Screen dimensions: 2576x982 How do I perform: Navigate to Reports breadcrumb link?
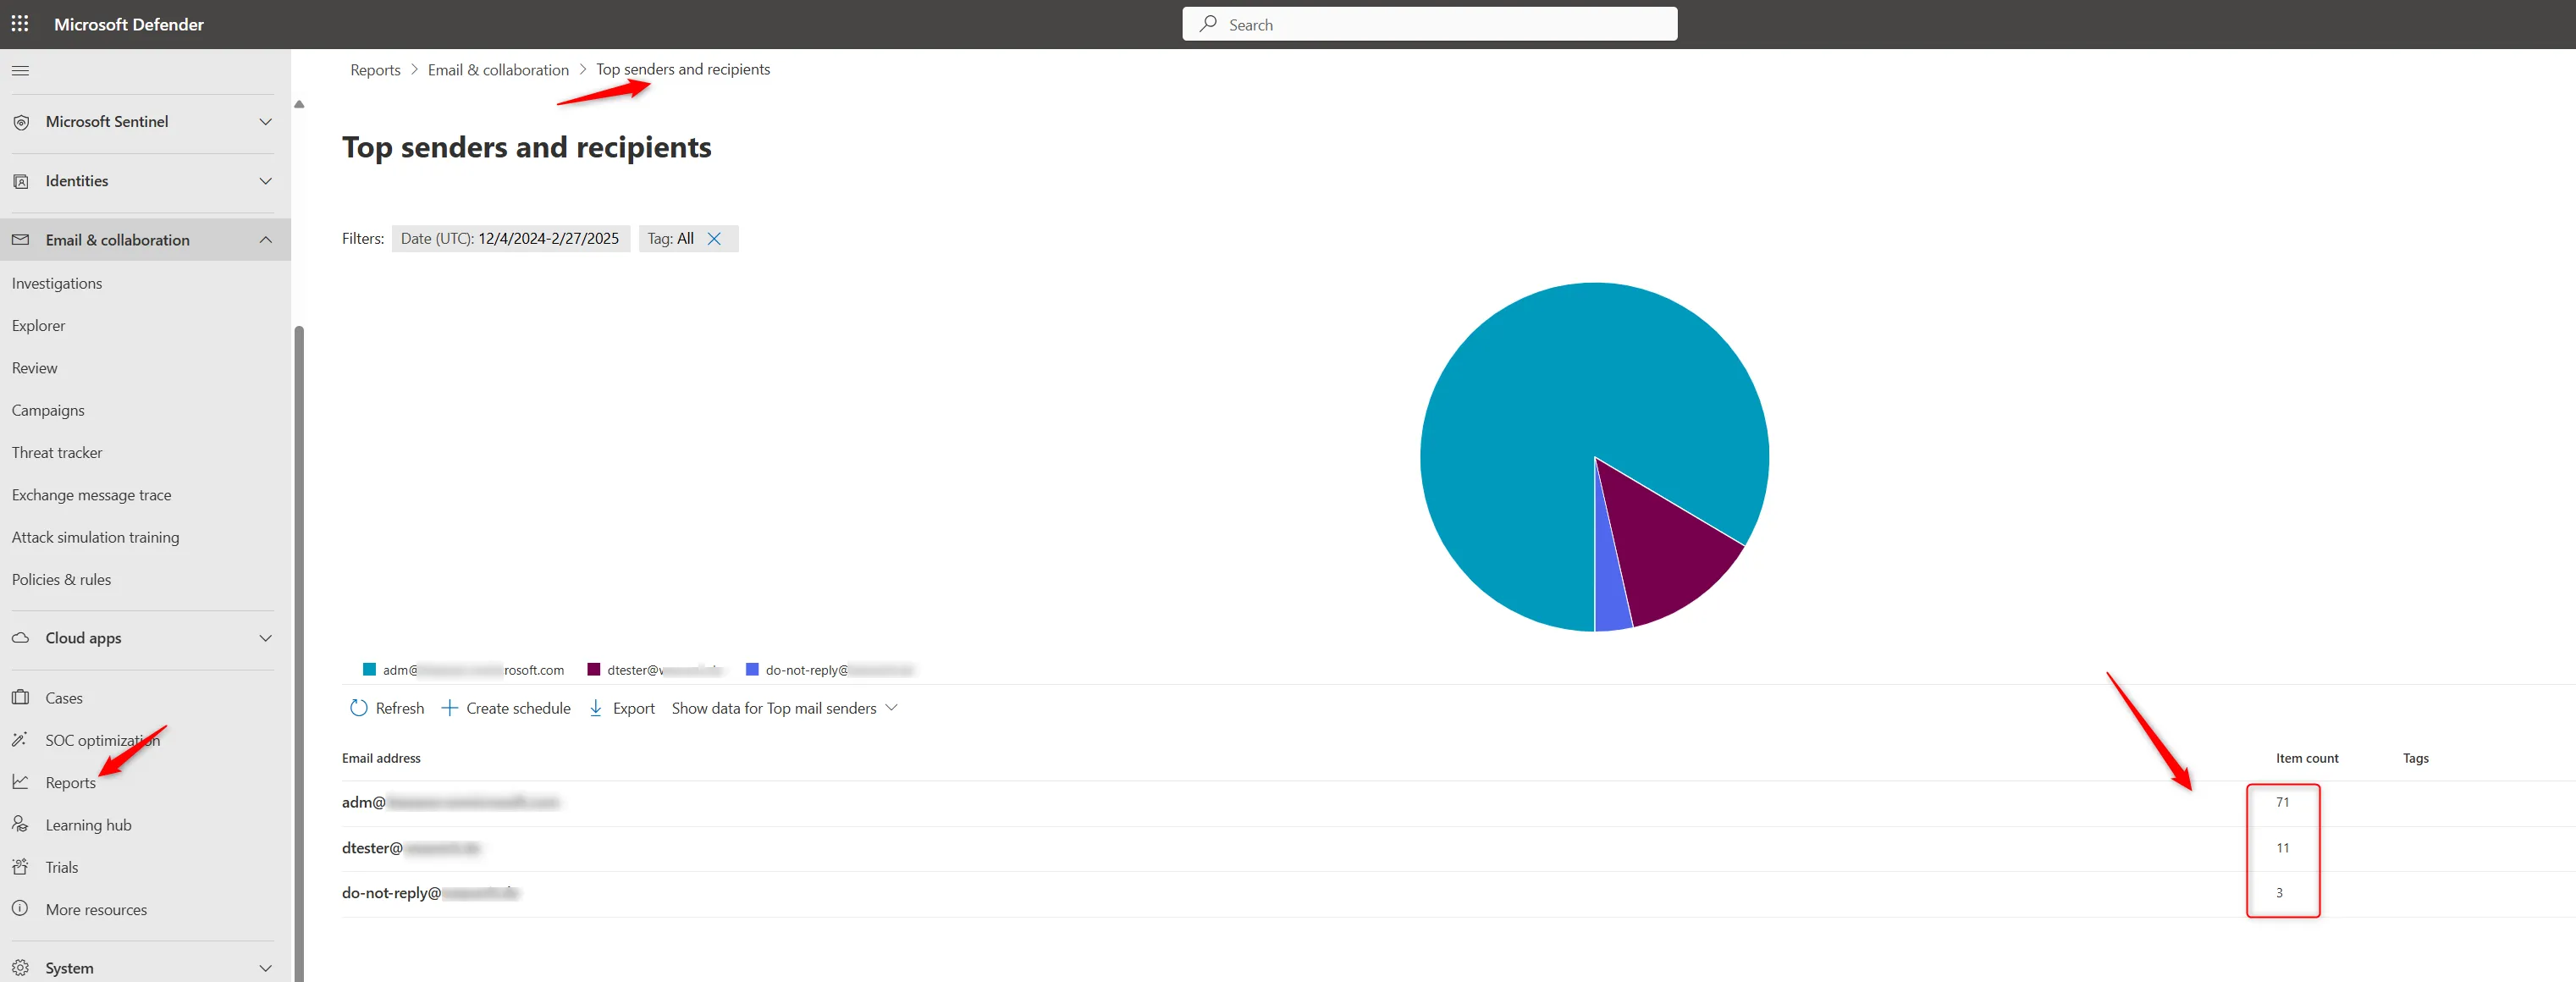tap(375, 70)
